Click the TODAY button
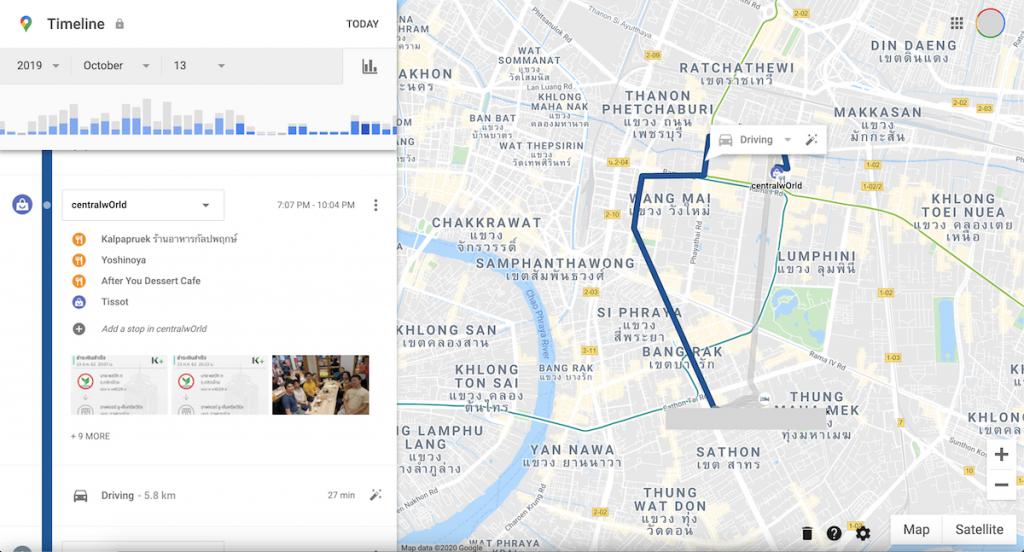This screenshot has width=1024, height=552. click(x=362, y=24)
